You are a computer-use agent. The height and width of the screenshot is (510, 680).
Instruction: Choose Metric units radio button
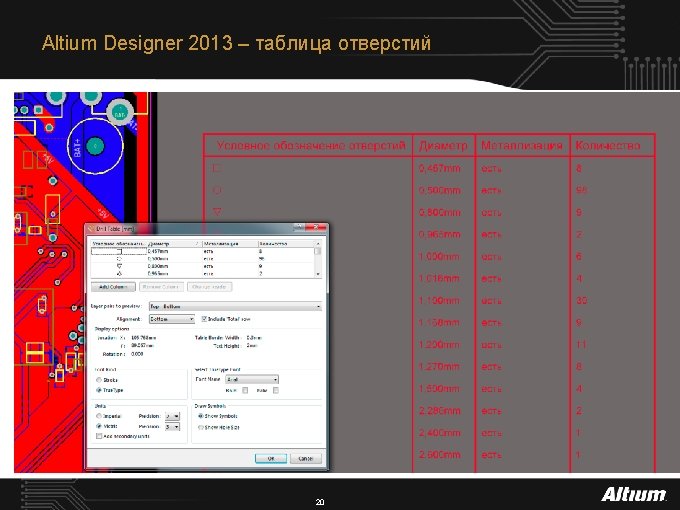pyautogui.click(x=99, y=426)
